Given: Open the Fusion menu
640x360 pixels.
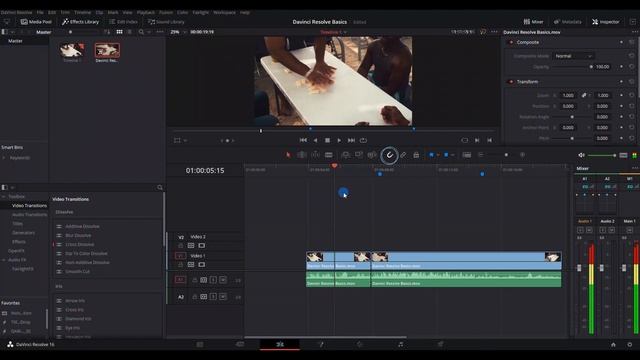Looking at the screenshot, I should (166, 13).
